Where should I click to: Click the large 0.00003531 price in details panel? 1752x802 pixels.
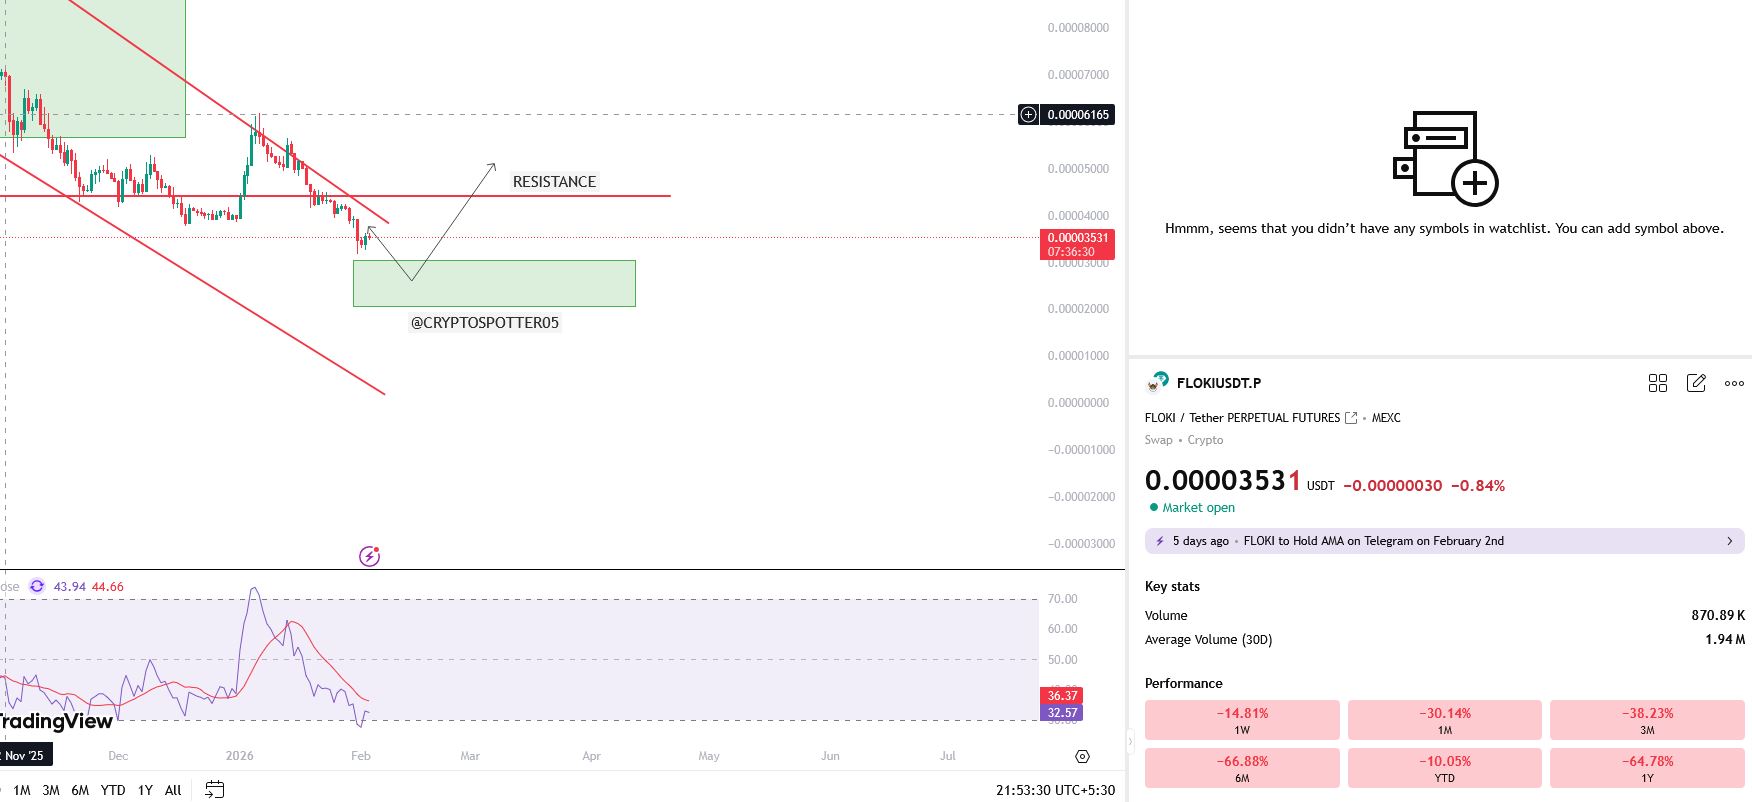pyautogui.click(x=1223, y=481)
